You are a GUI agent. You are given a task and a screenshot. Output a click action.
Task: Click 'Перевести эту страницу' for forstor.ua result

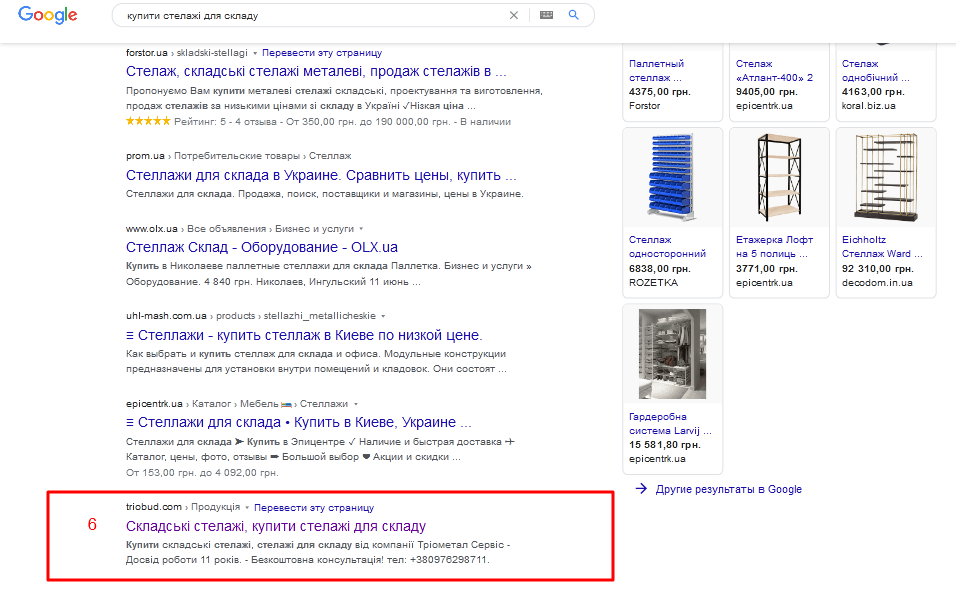[322, 52]
